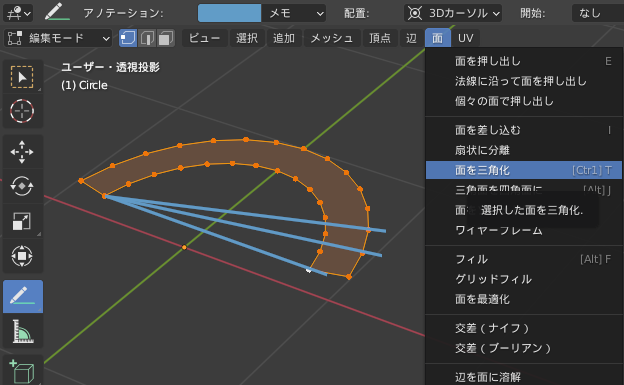Select the Transform tool
This screenshot has width=624, height=385.
point(22,256)
